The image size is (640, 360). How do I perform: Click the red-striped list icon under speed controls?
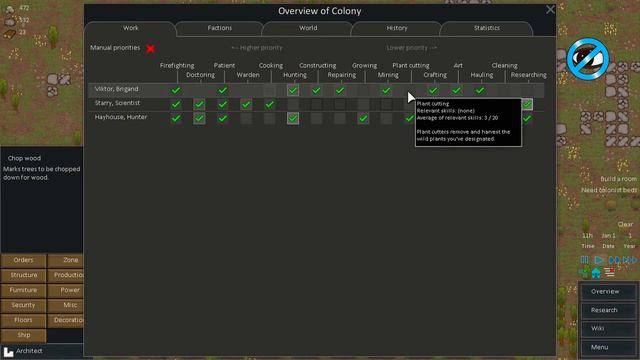[x=609, y=272]
